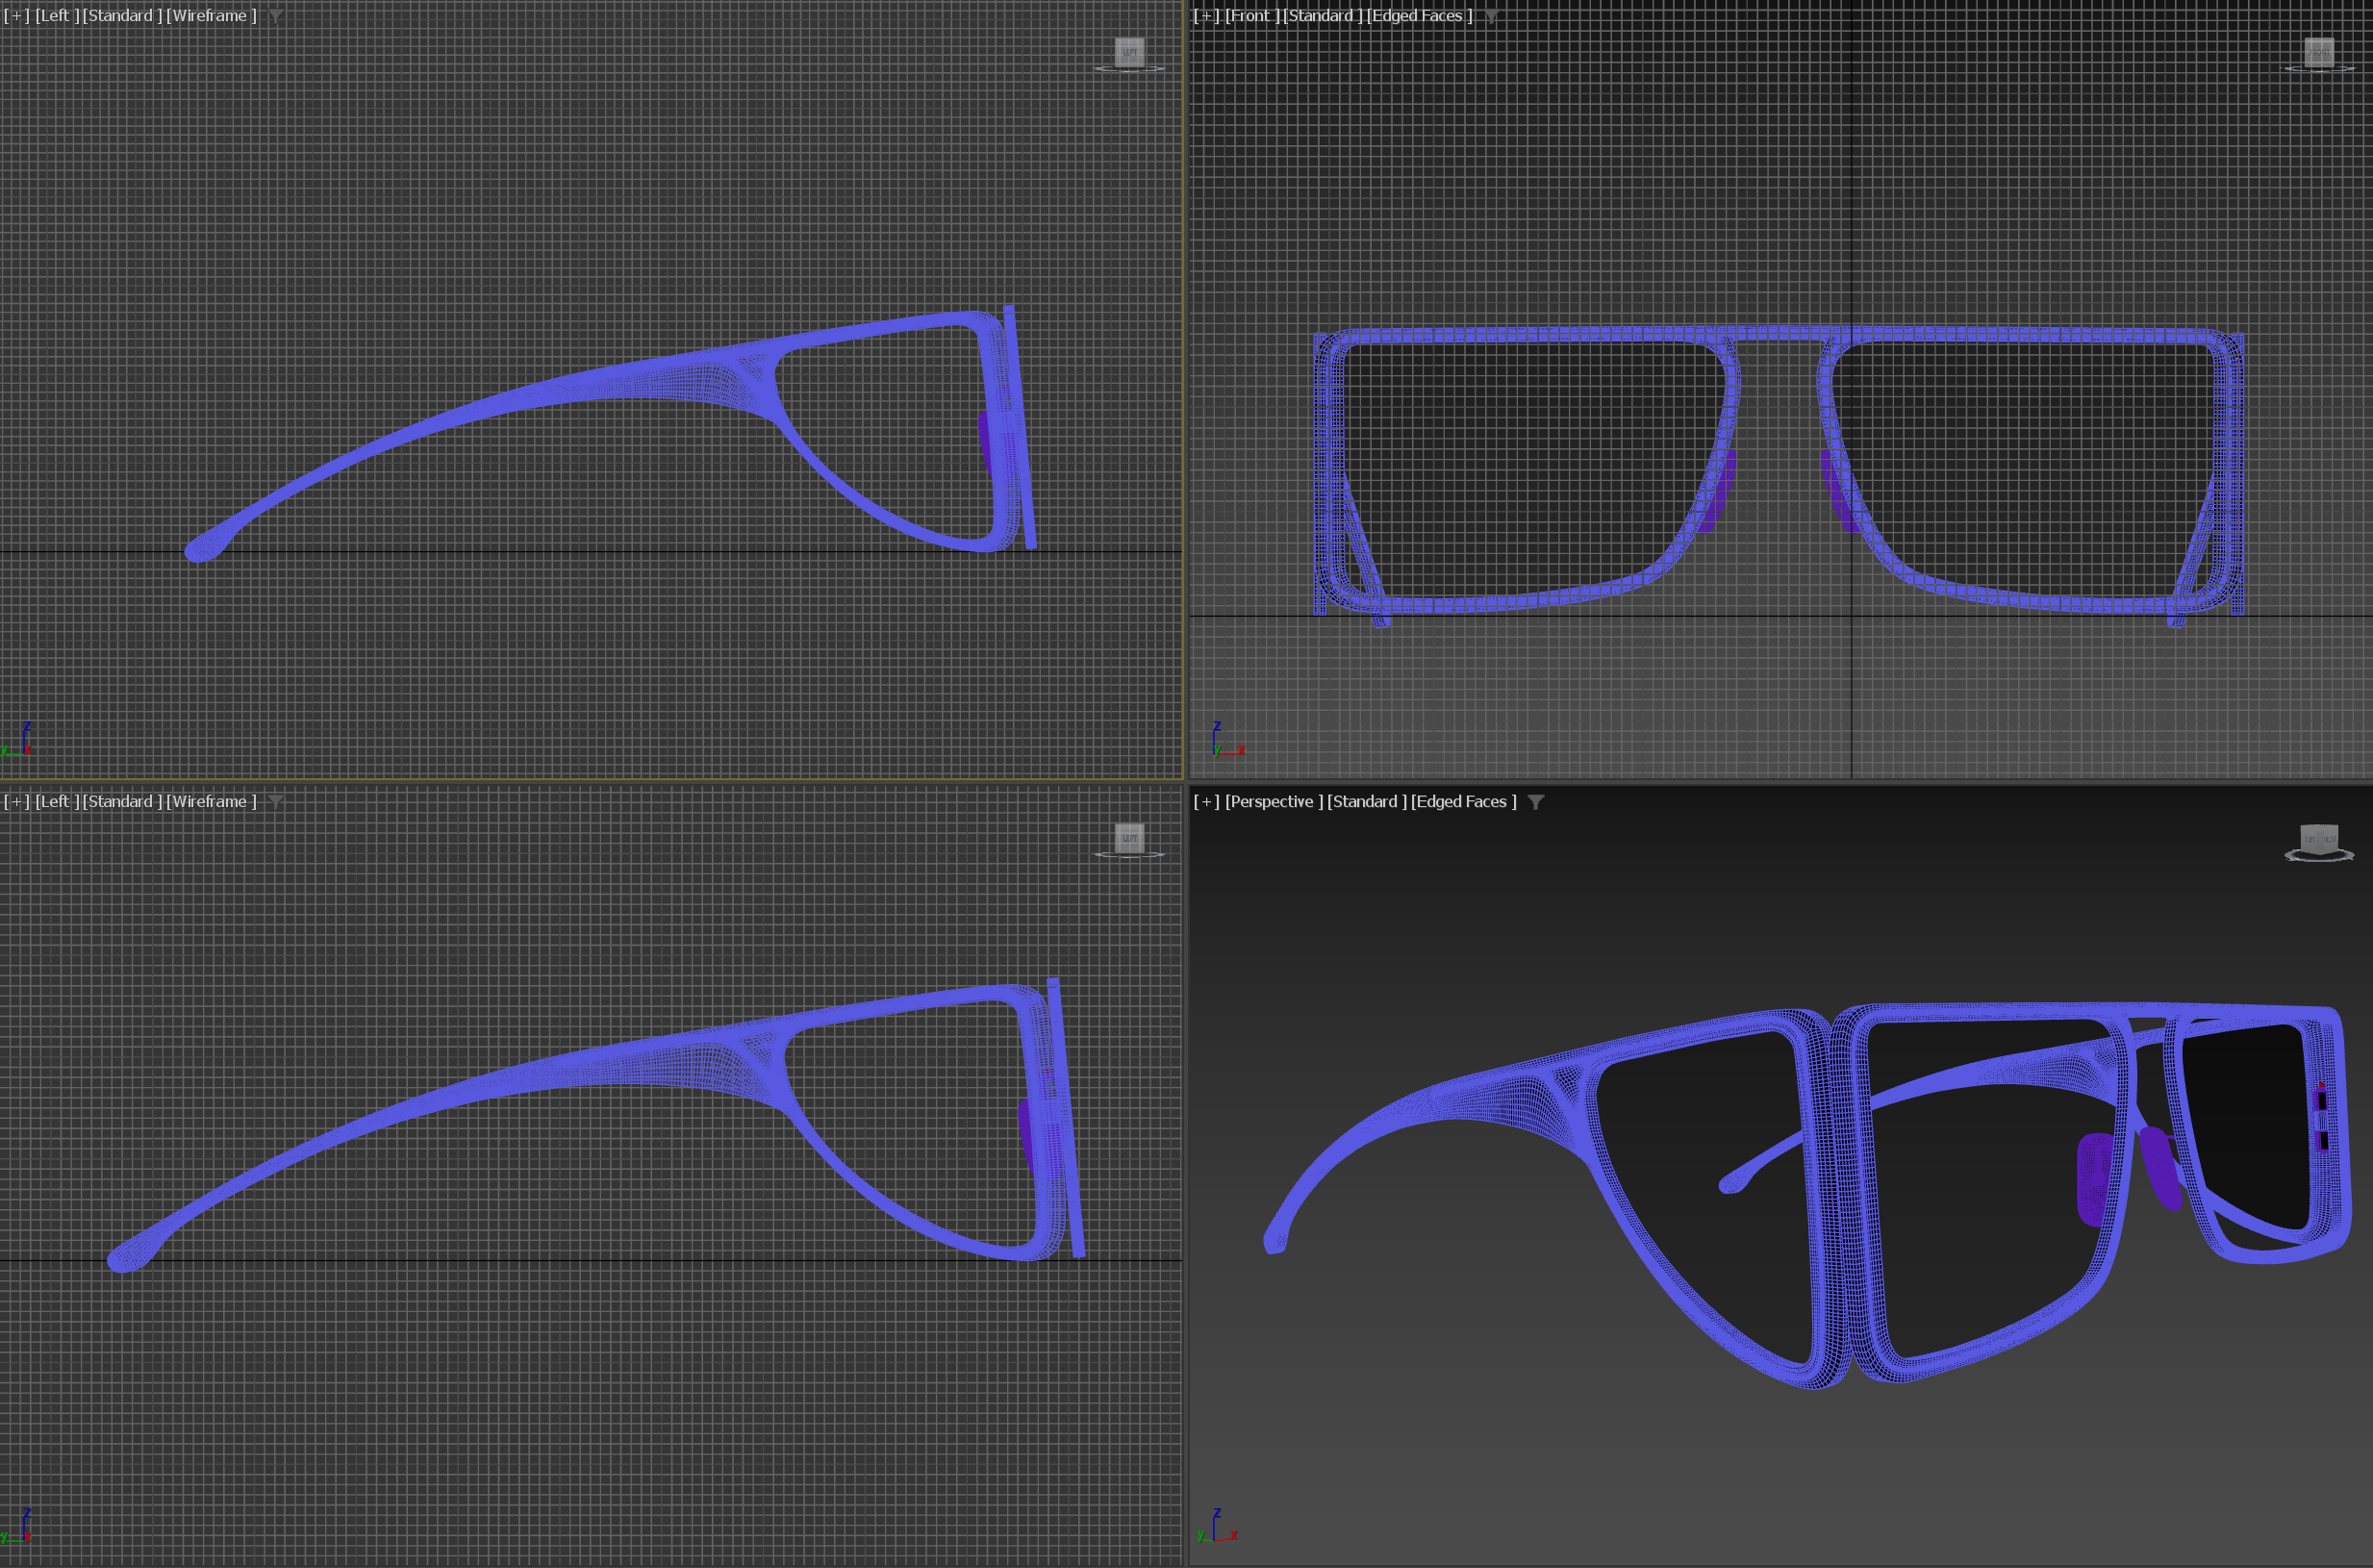Click the filter funnel icon in the Perspective viewport
The image size is (2373, 1568).
click(x=1536, y=802)
